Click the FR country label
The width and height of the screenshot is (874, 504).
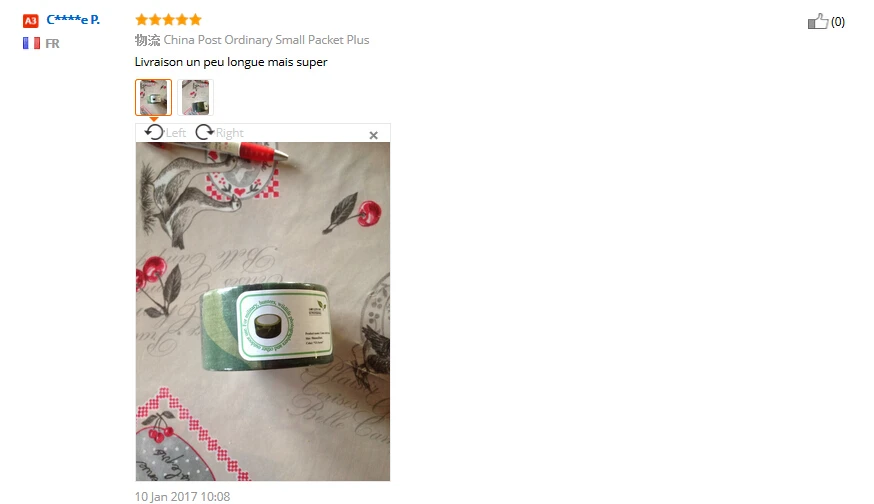point(52,43)
